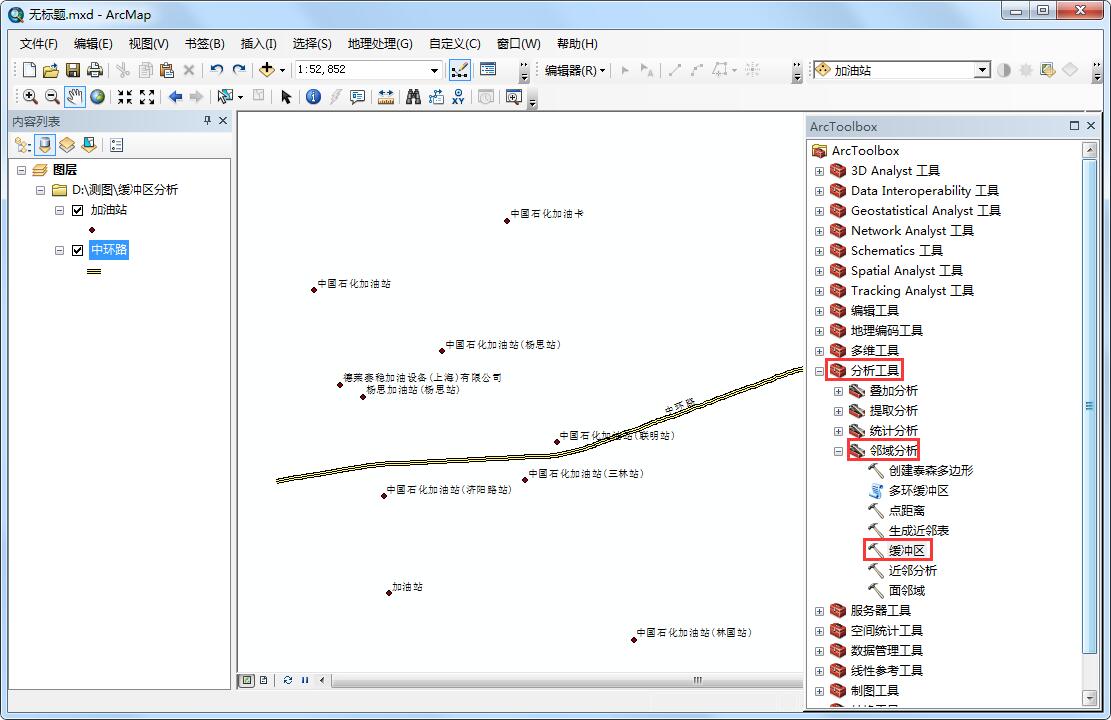The height and width of the screenshot is (720, 1111).
Task: Click the New map document icon
Action: click(29, 69)
